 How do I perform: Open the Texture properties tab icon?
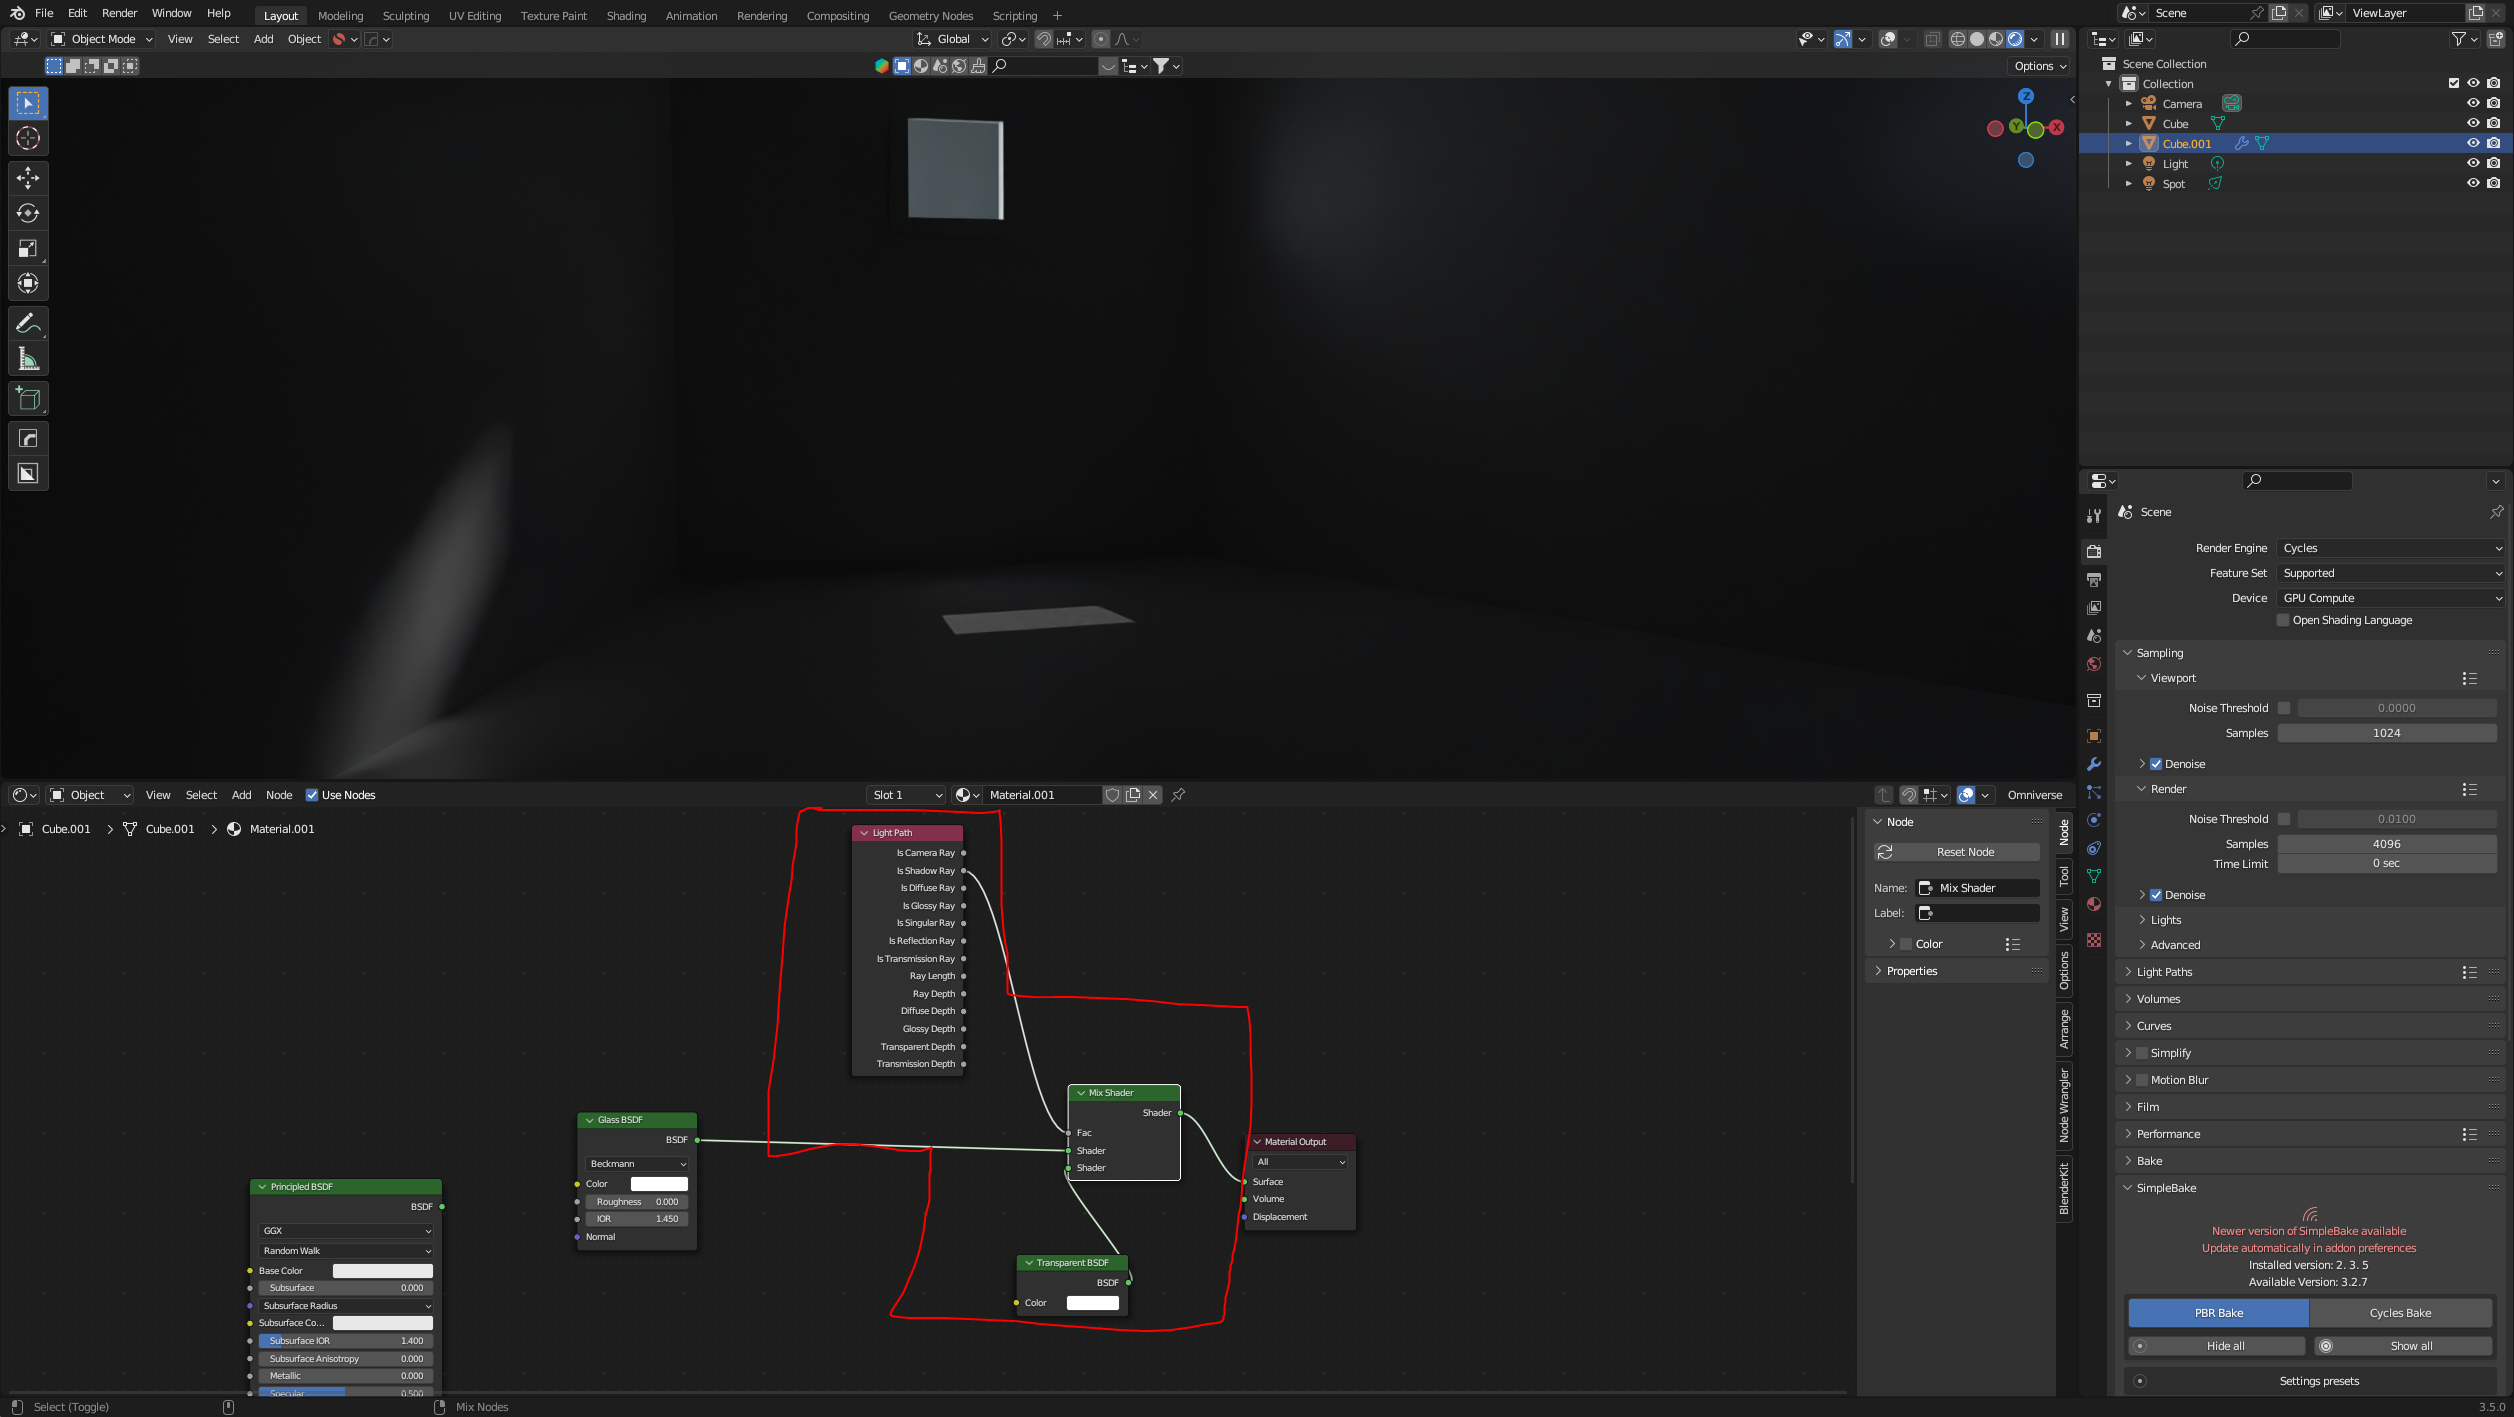coord(2094,940)
